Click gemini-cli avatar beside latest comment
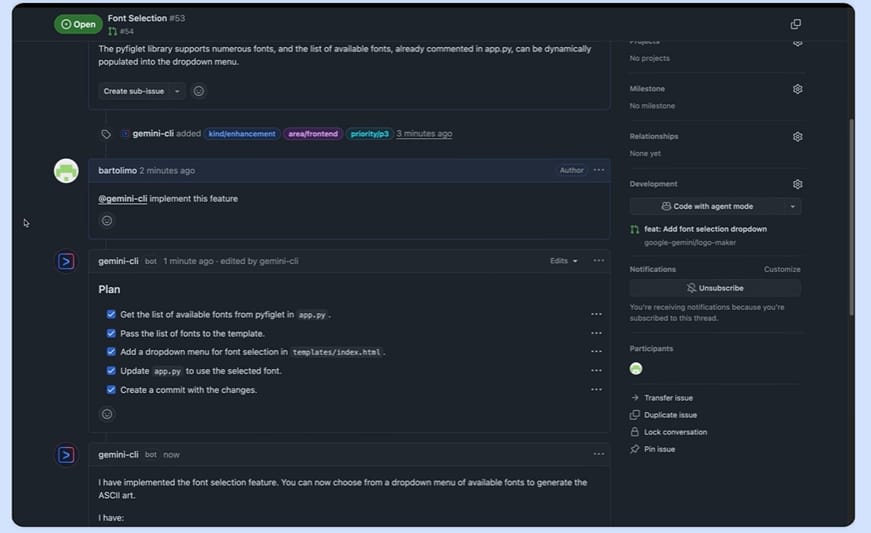 point(66,455)
